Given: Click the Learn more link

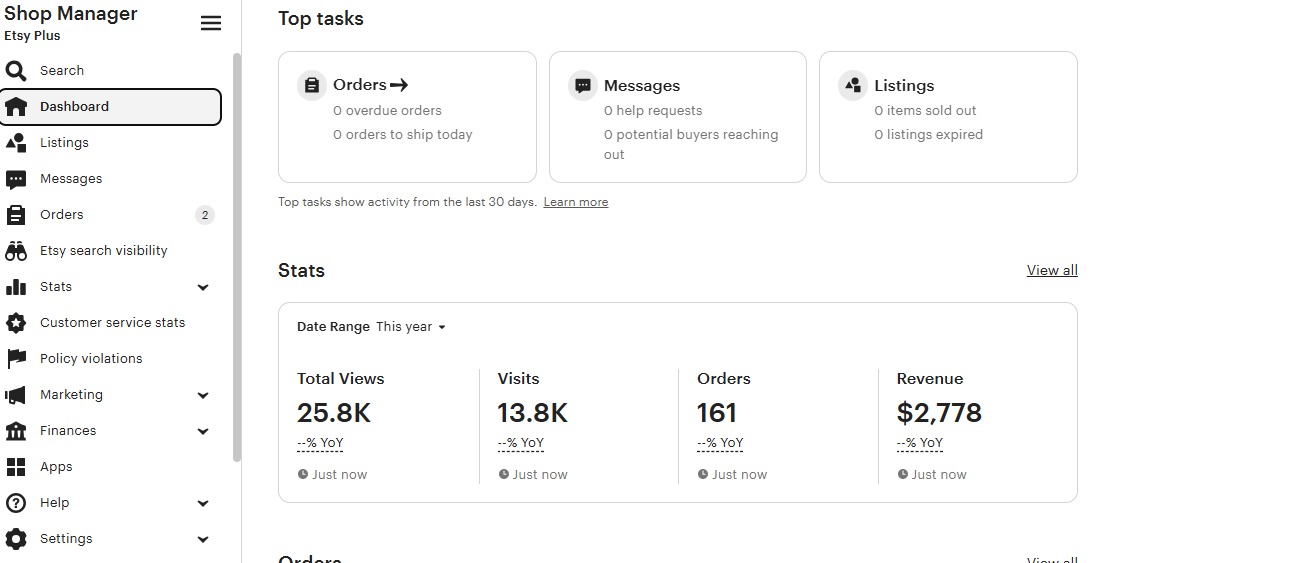Looking at the screenshot, I should 576,202.
